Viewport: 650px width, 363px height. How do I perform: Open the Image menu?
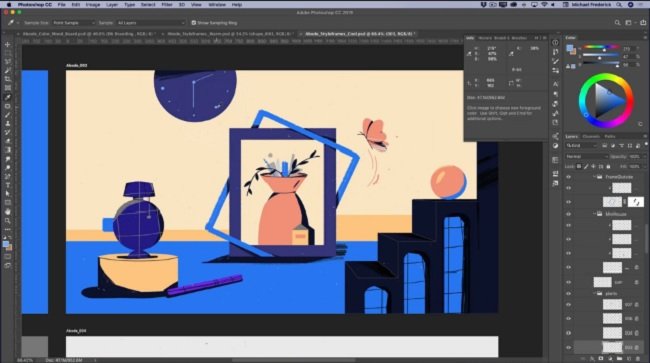point(92,5)
